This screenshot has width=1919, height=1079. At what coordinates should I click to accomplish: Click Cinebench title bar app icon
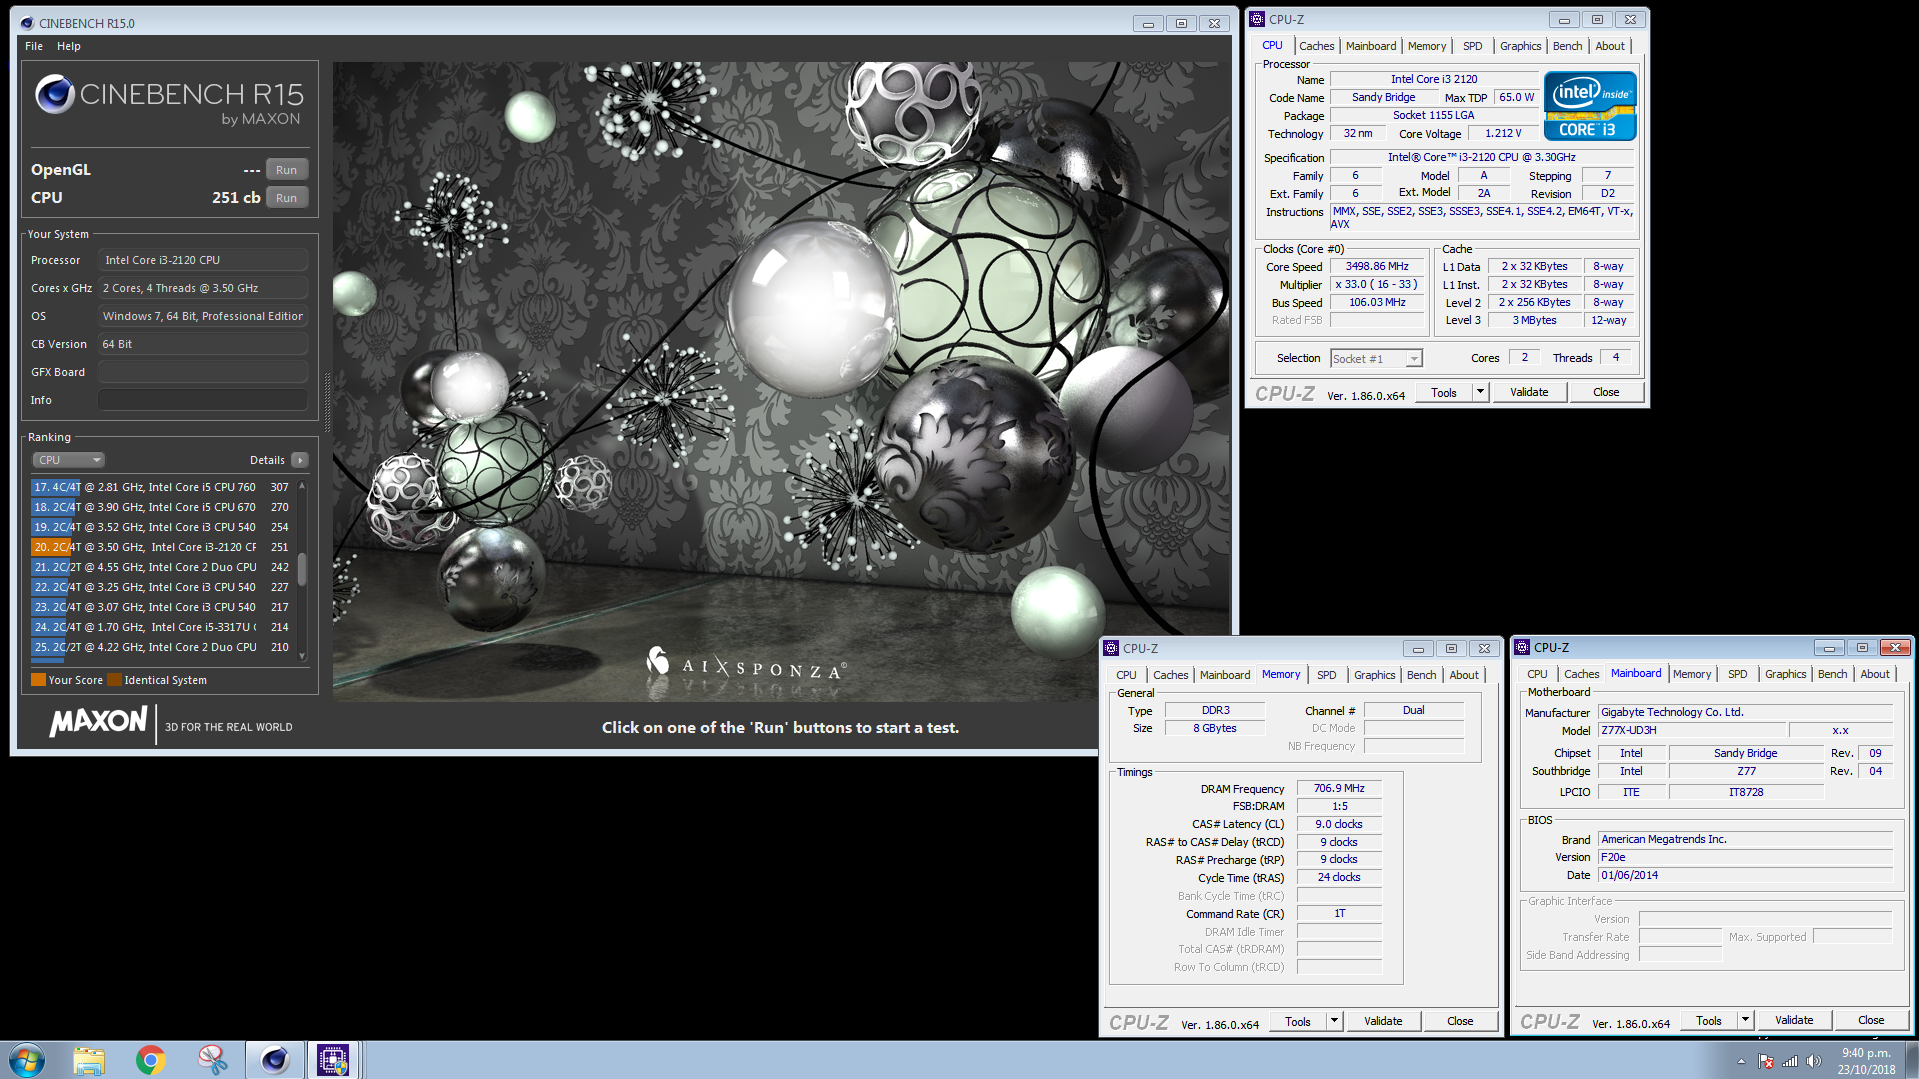coord(26,23)
